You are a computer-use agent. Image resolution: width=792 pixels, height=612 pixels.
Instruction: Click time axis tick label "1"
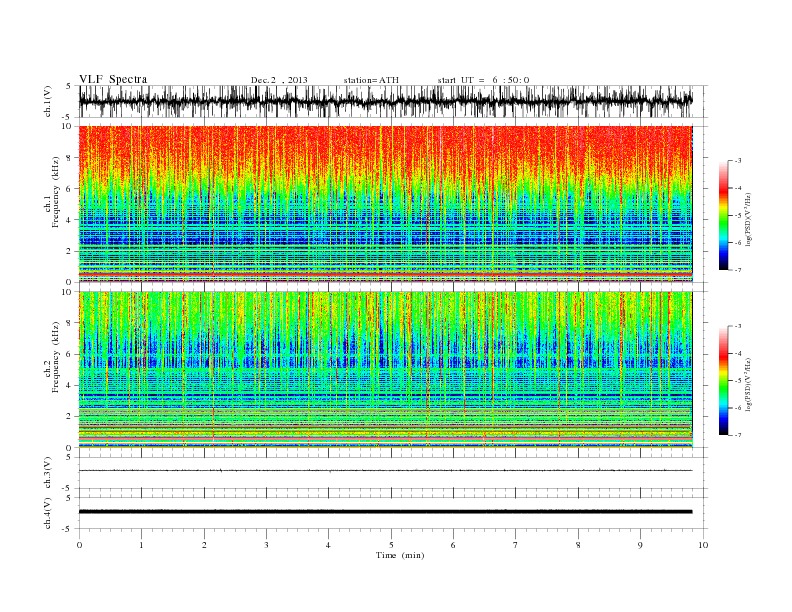[141, 545]
